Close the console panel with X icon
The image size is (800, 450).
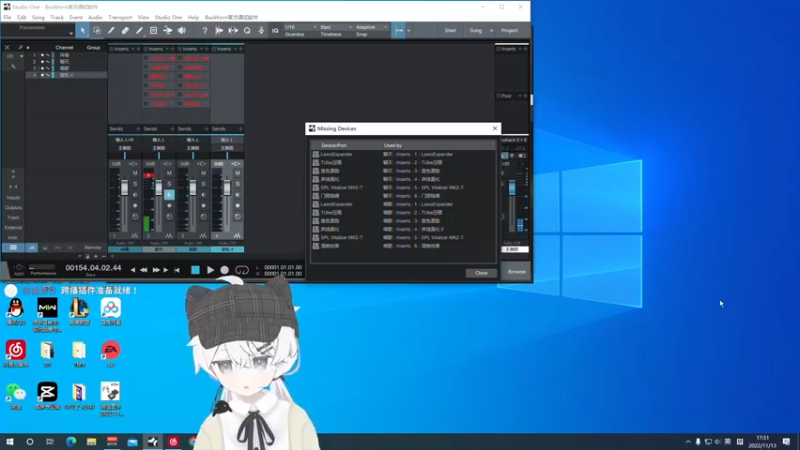[x=7, y=47]
